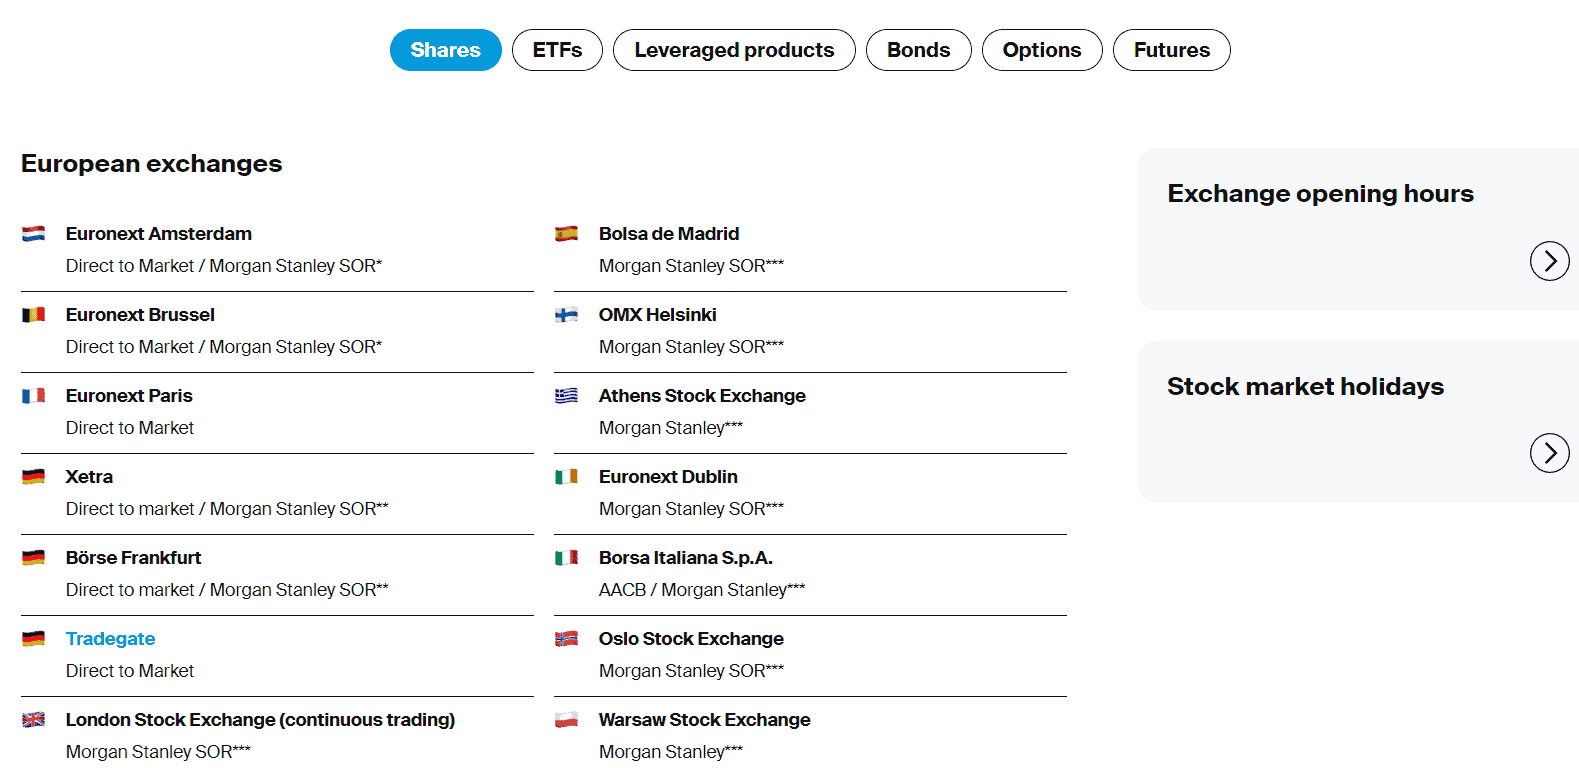Select the Leveraged products tab
The image size is (1579, 768).
[734, 50]
